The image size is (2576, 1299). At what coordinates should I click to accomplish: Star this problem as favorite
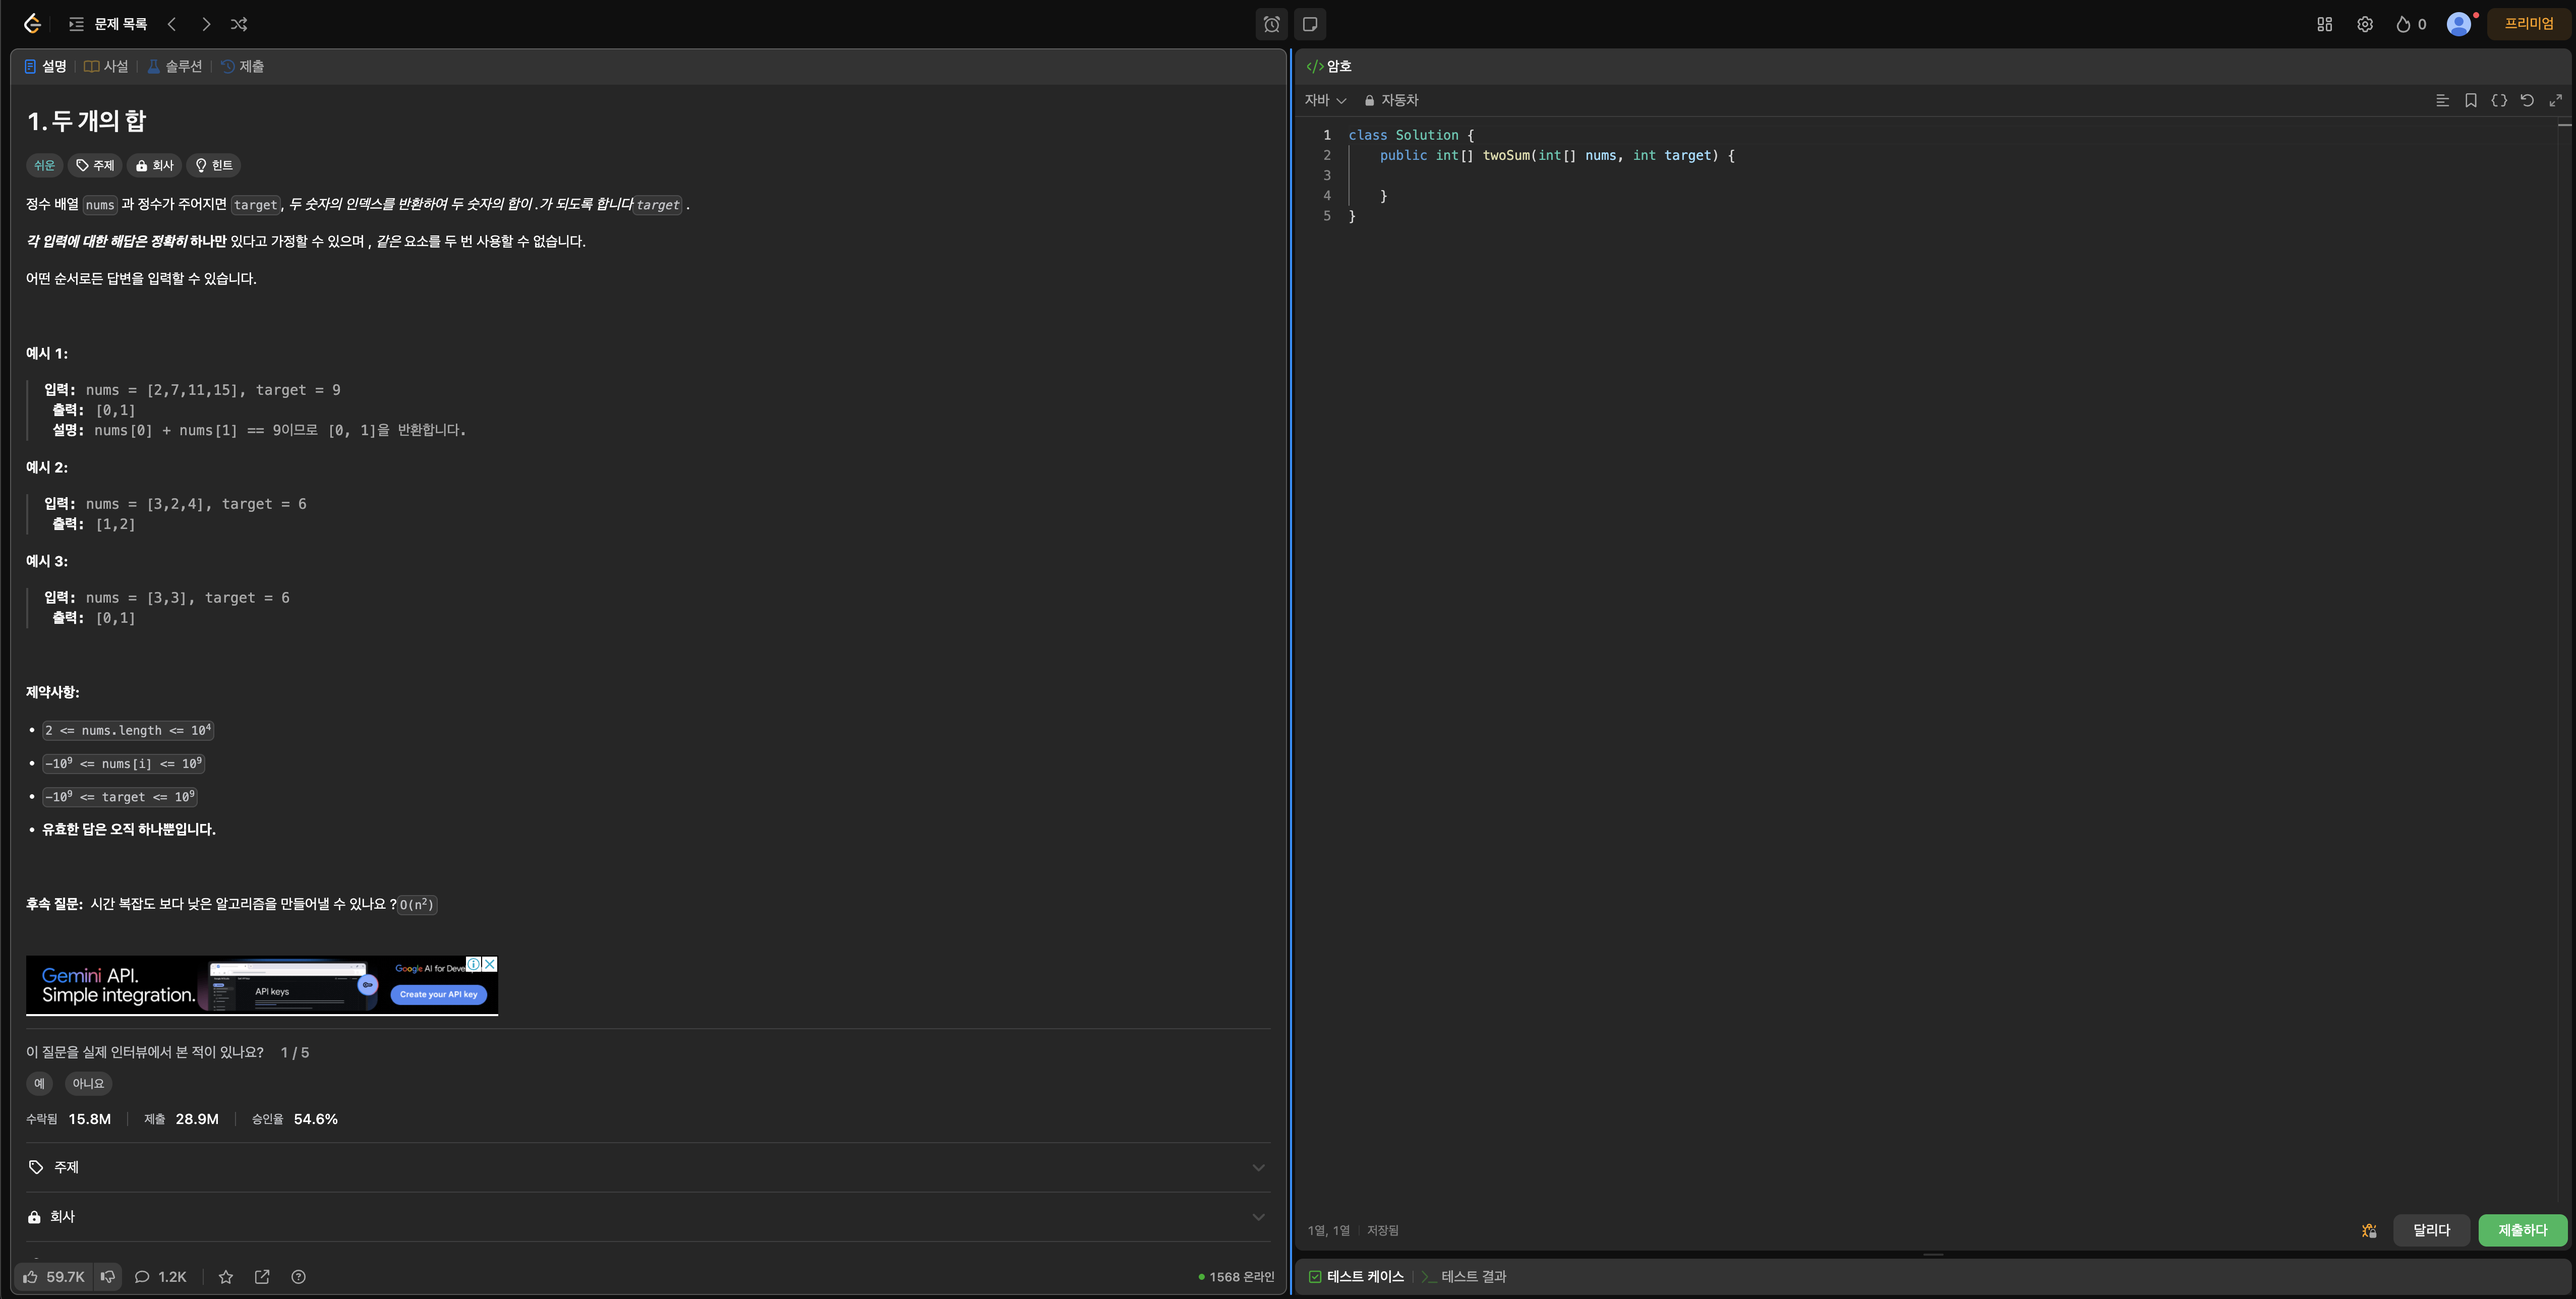tap(226, 1277)
